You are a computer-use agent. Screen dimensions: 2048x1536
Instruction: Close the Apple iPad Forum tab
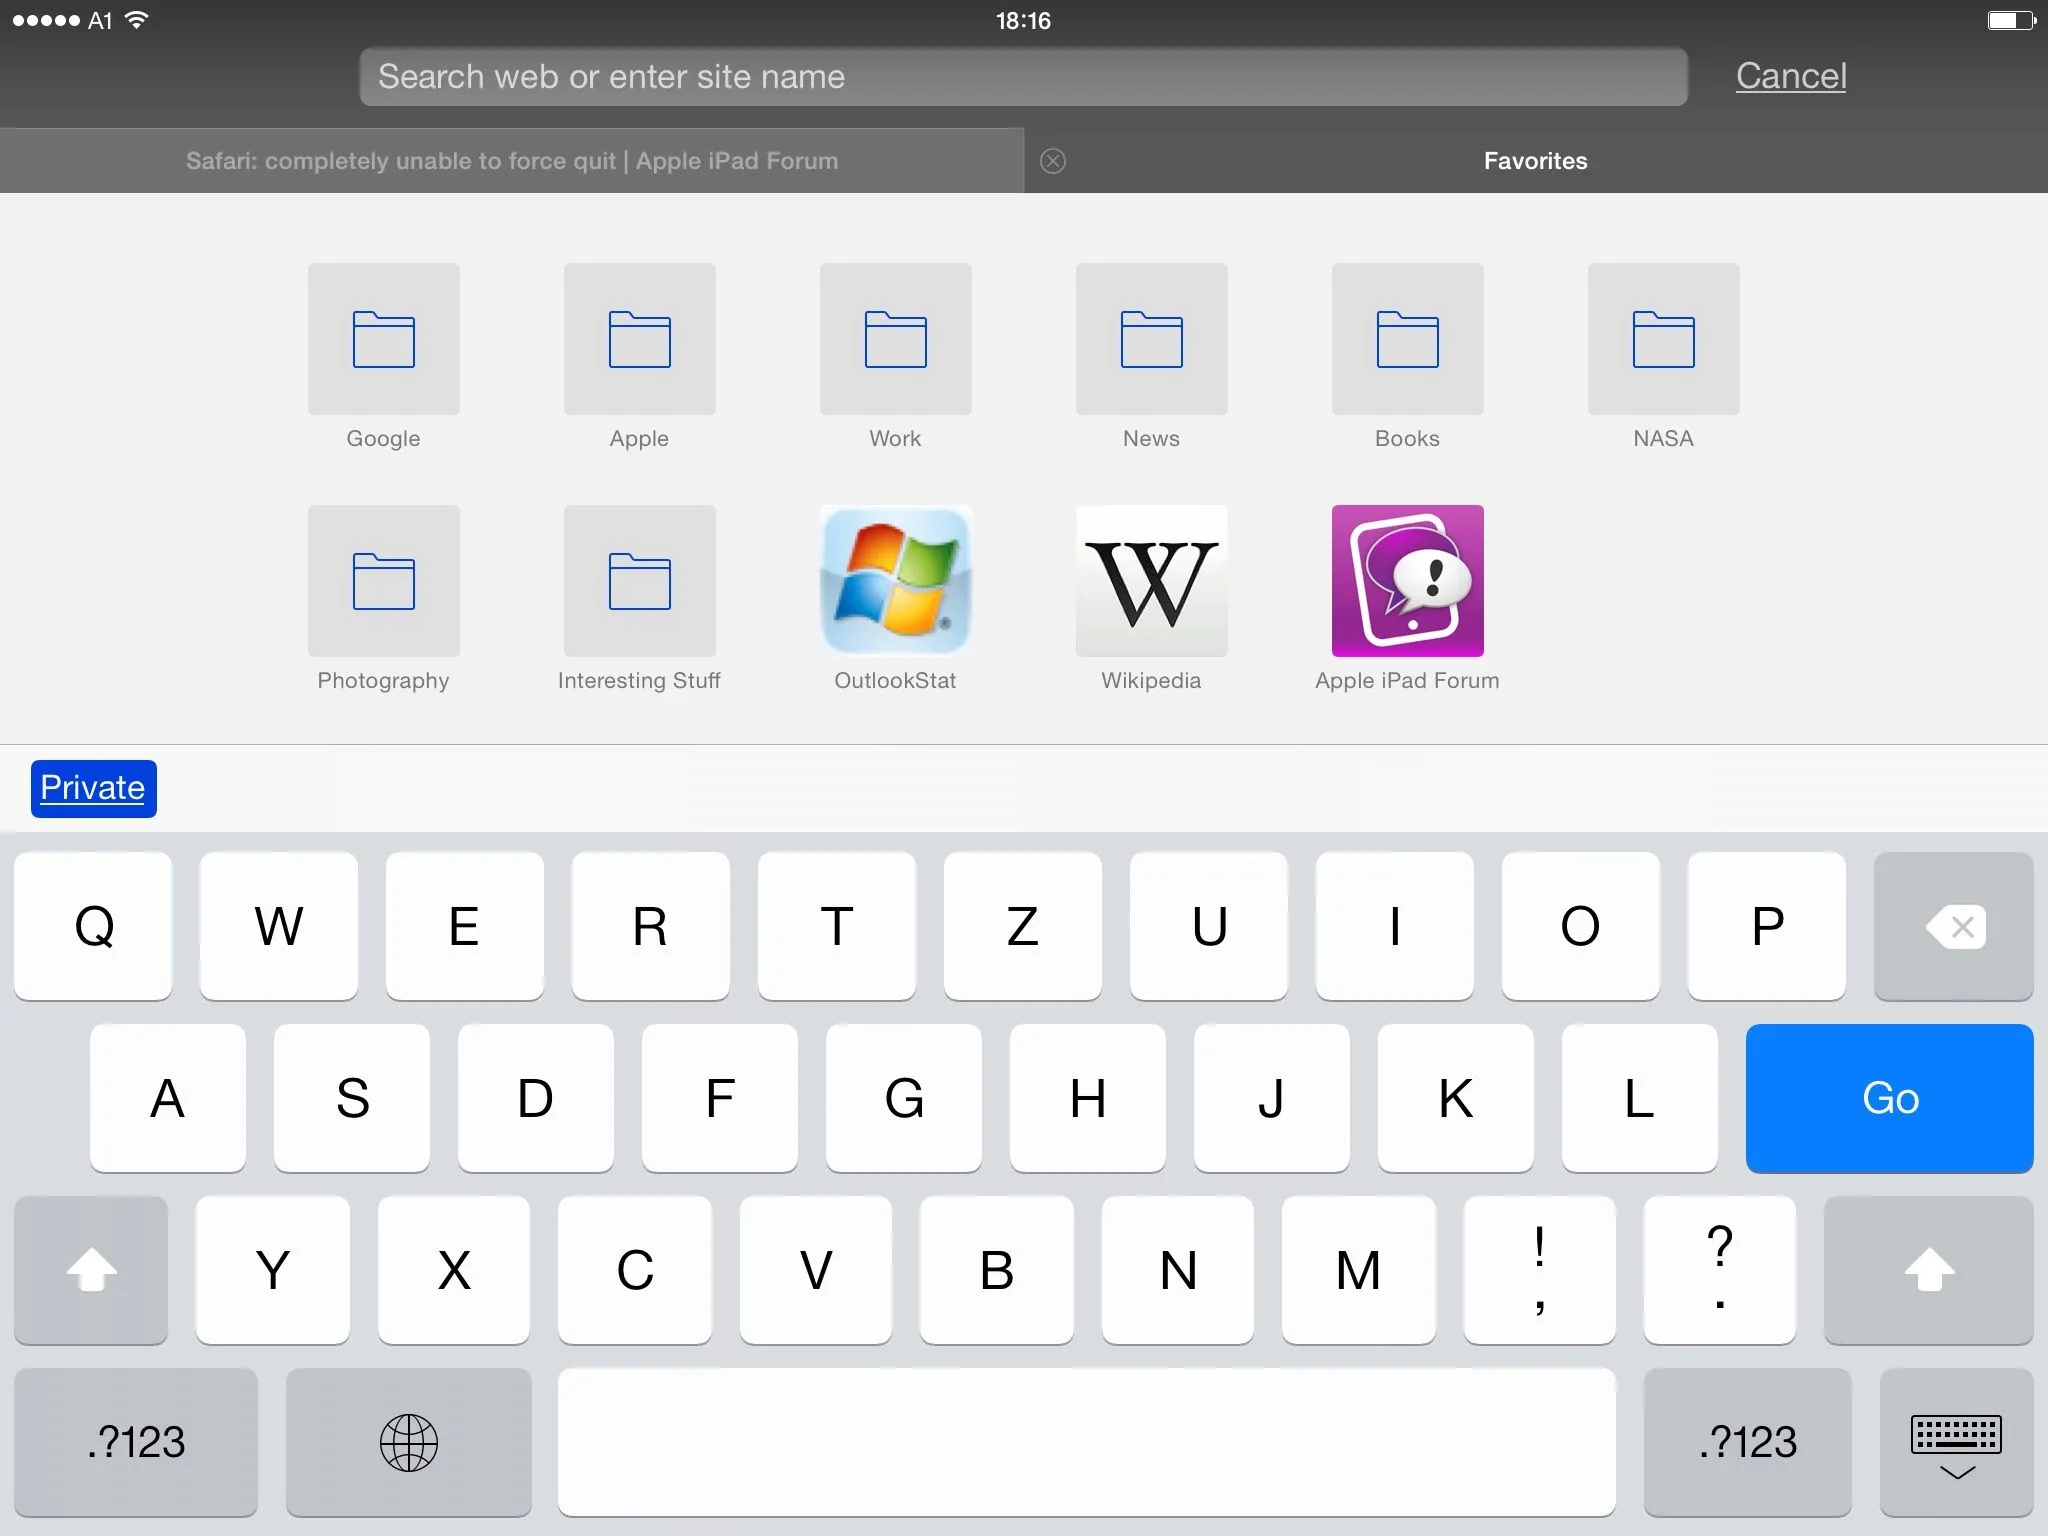[1053, 161]
